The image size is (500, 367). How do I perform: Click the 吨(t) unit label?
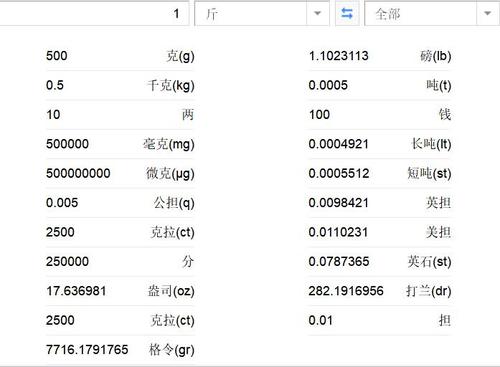pyautogui.click(x=439, y=85)
